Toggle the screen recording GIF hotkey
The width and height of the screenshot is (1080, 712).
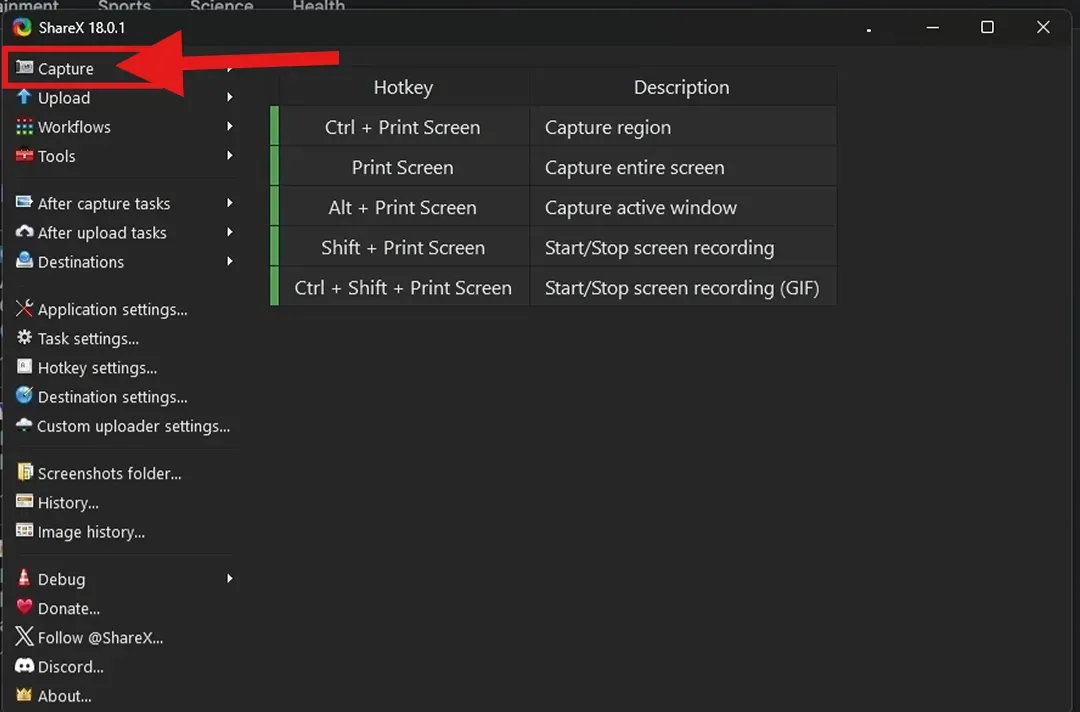(275, 287)
